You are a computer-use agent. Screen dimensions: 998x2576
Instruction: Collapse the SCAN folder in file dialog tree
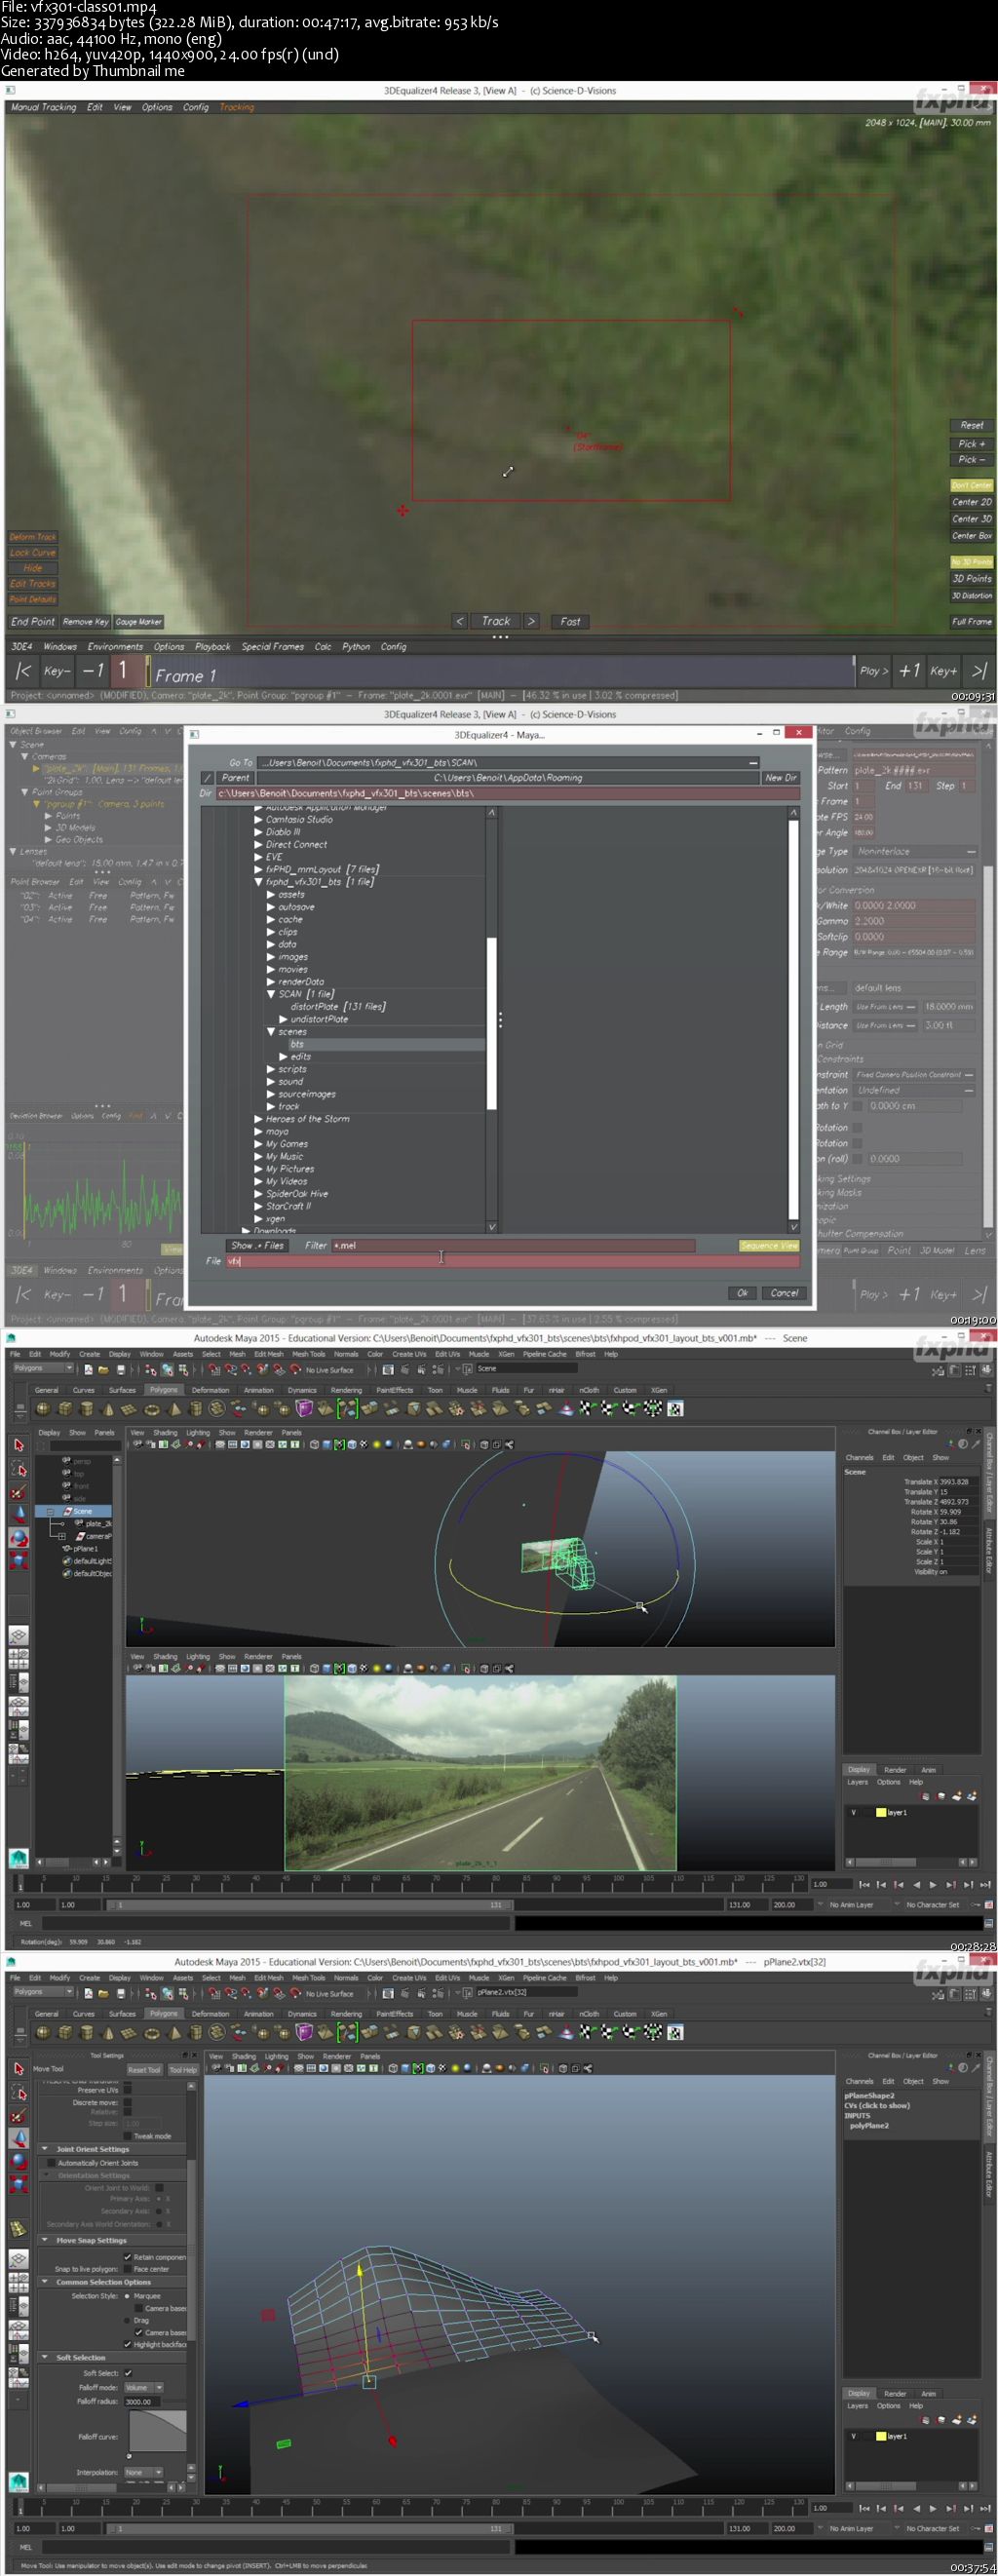(x=271, y=994)
